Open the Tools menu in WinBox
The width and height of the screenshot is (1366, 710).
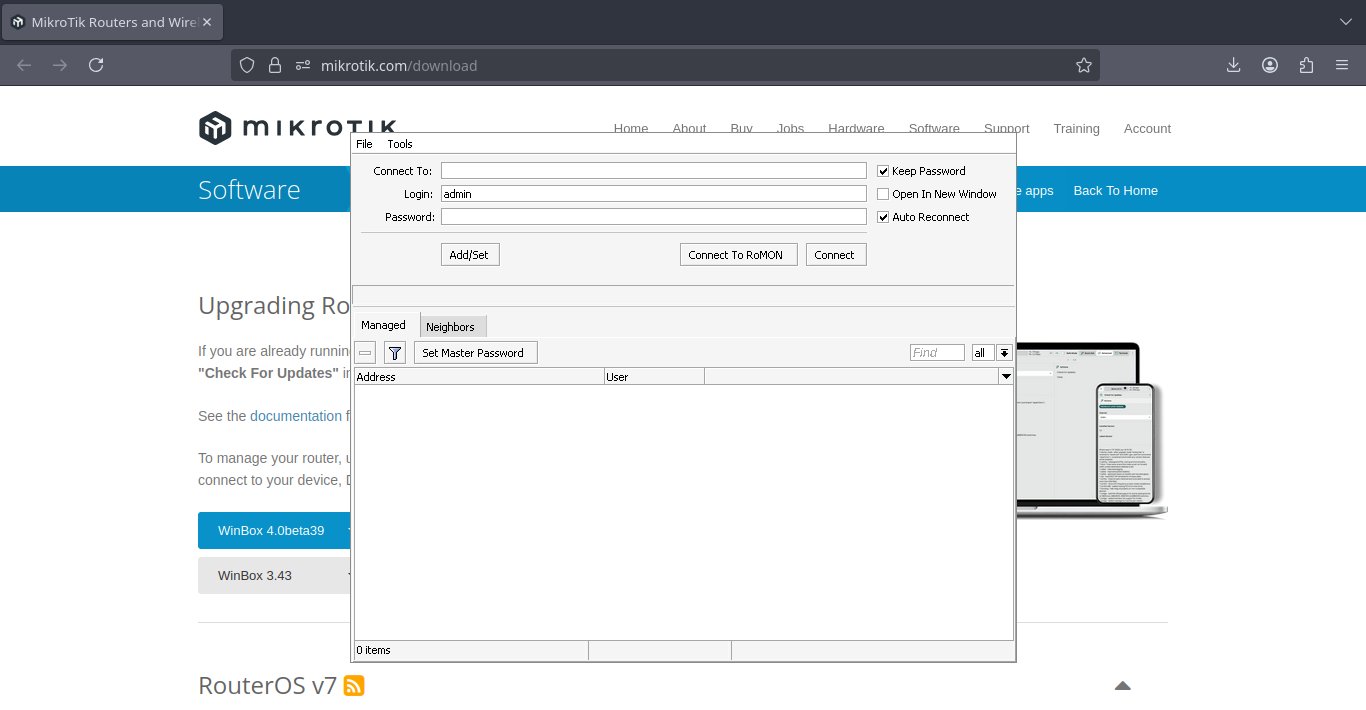(400, 144)
